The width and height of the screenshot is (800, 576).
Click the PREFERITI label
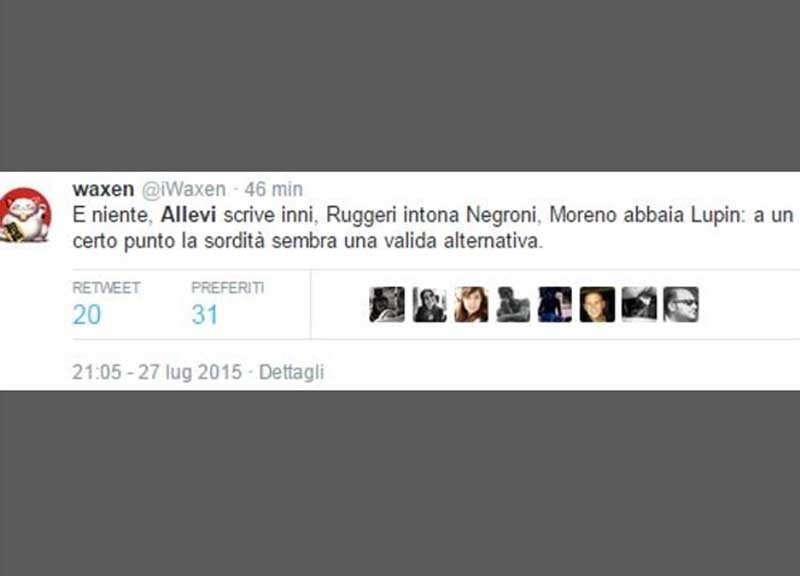228,288
